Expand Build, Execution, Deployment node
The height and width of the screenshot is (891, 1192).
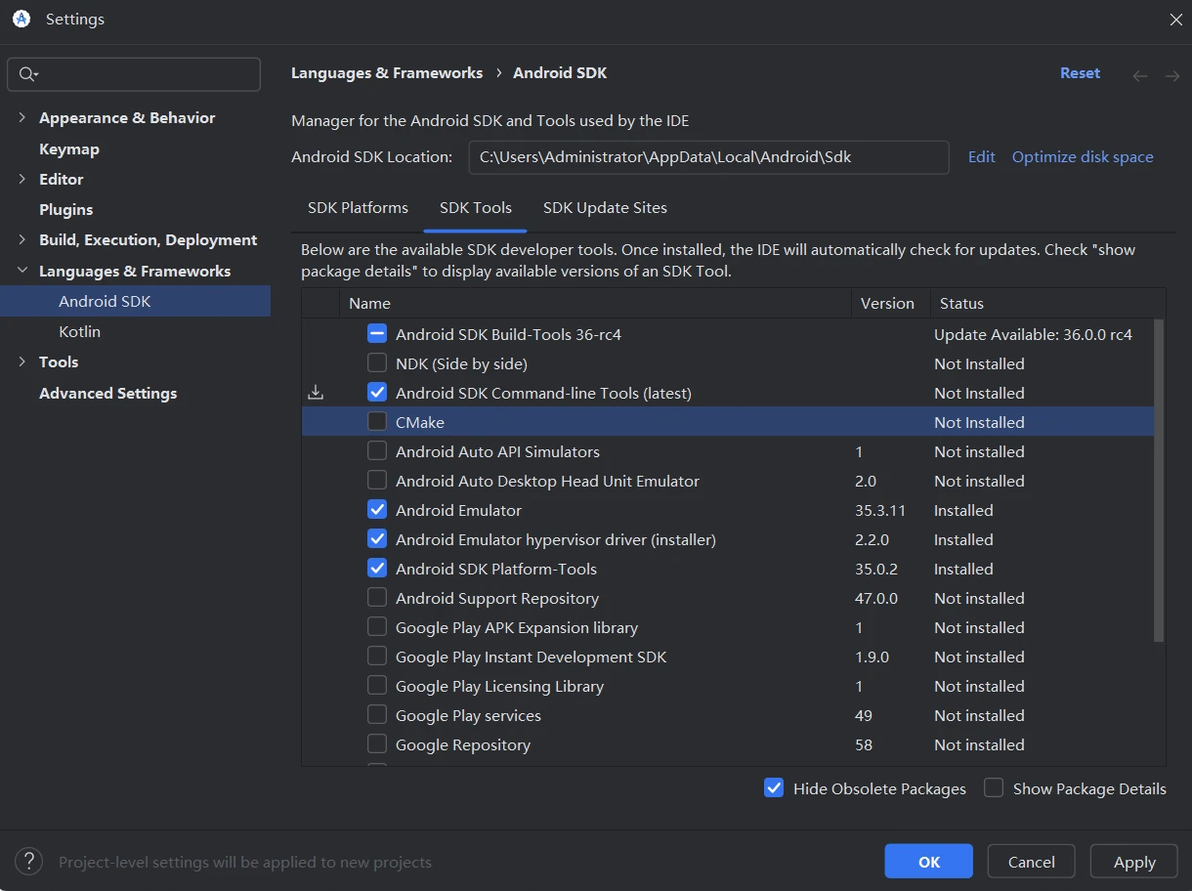pyautogui.click(x=22, y=239)
